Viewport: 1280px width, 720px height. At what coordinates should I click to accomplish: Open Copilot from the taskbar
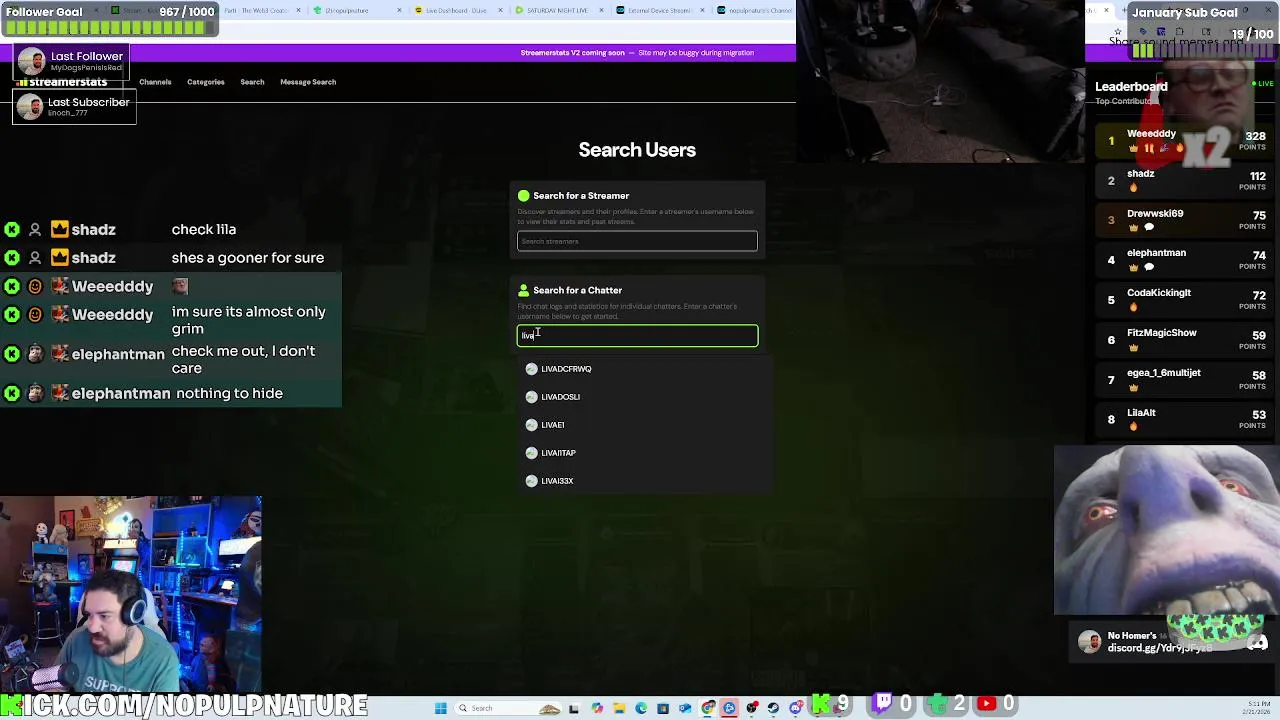pos(597,708)
